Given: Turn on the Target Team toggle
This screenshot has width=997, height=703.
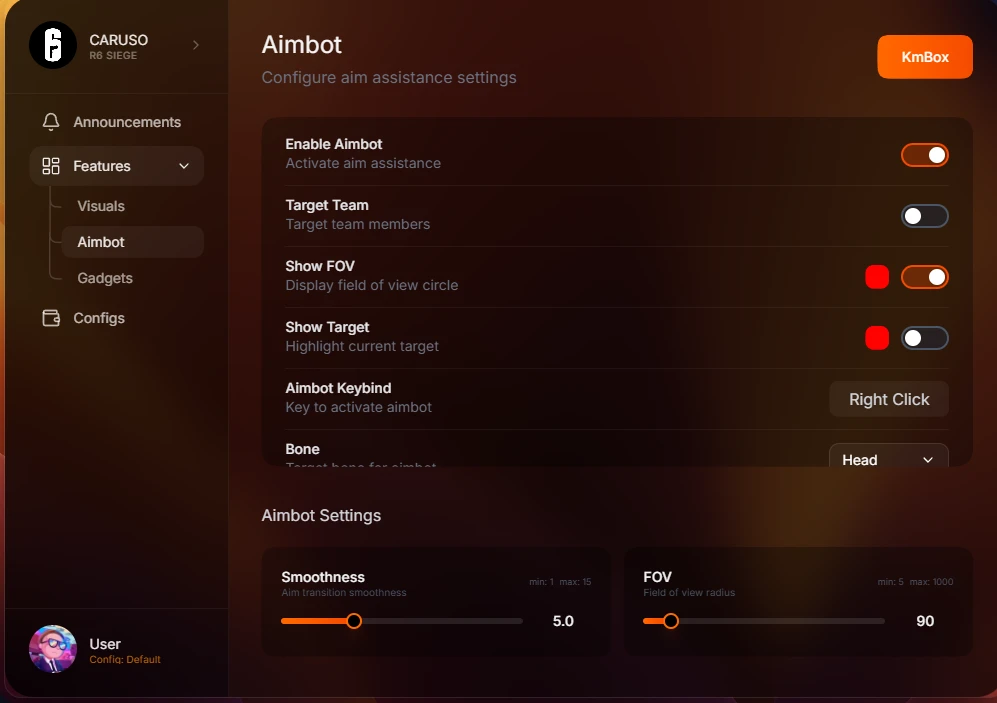Looking at the screenshot, I should tap(925, 216).
